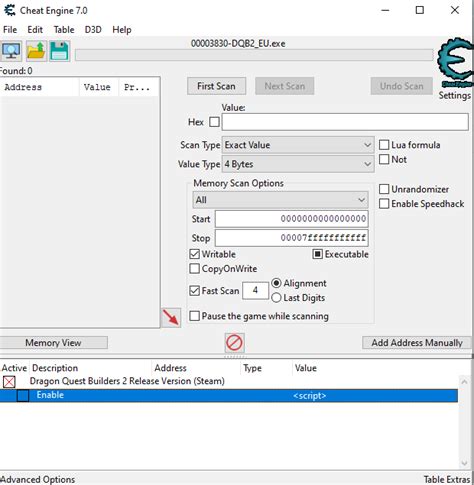Toggle the Not checkbox
474x485 pixels.
(384, 159)
